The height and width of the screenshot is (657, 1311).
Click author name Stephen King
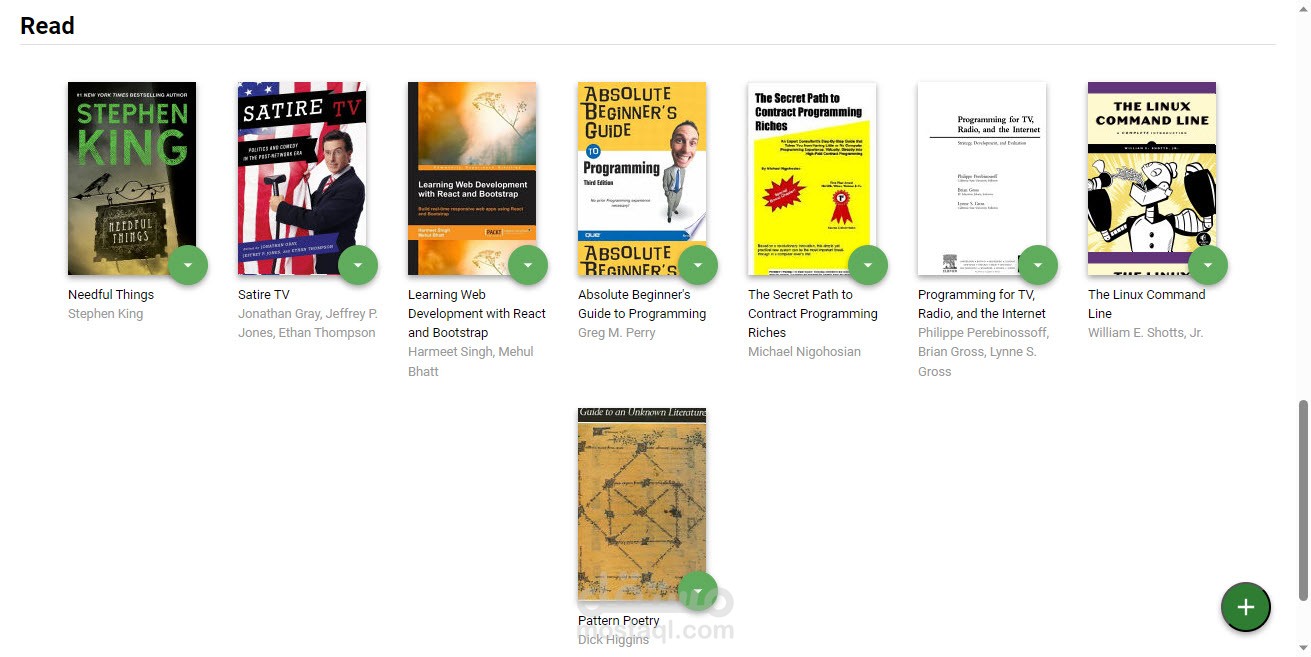pos(105,314)
